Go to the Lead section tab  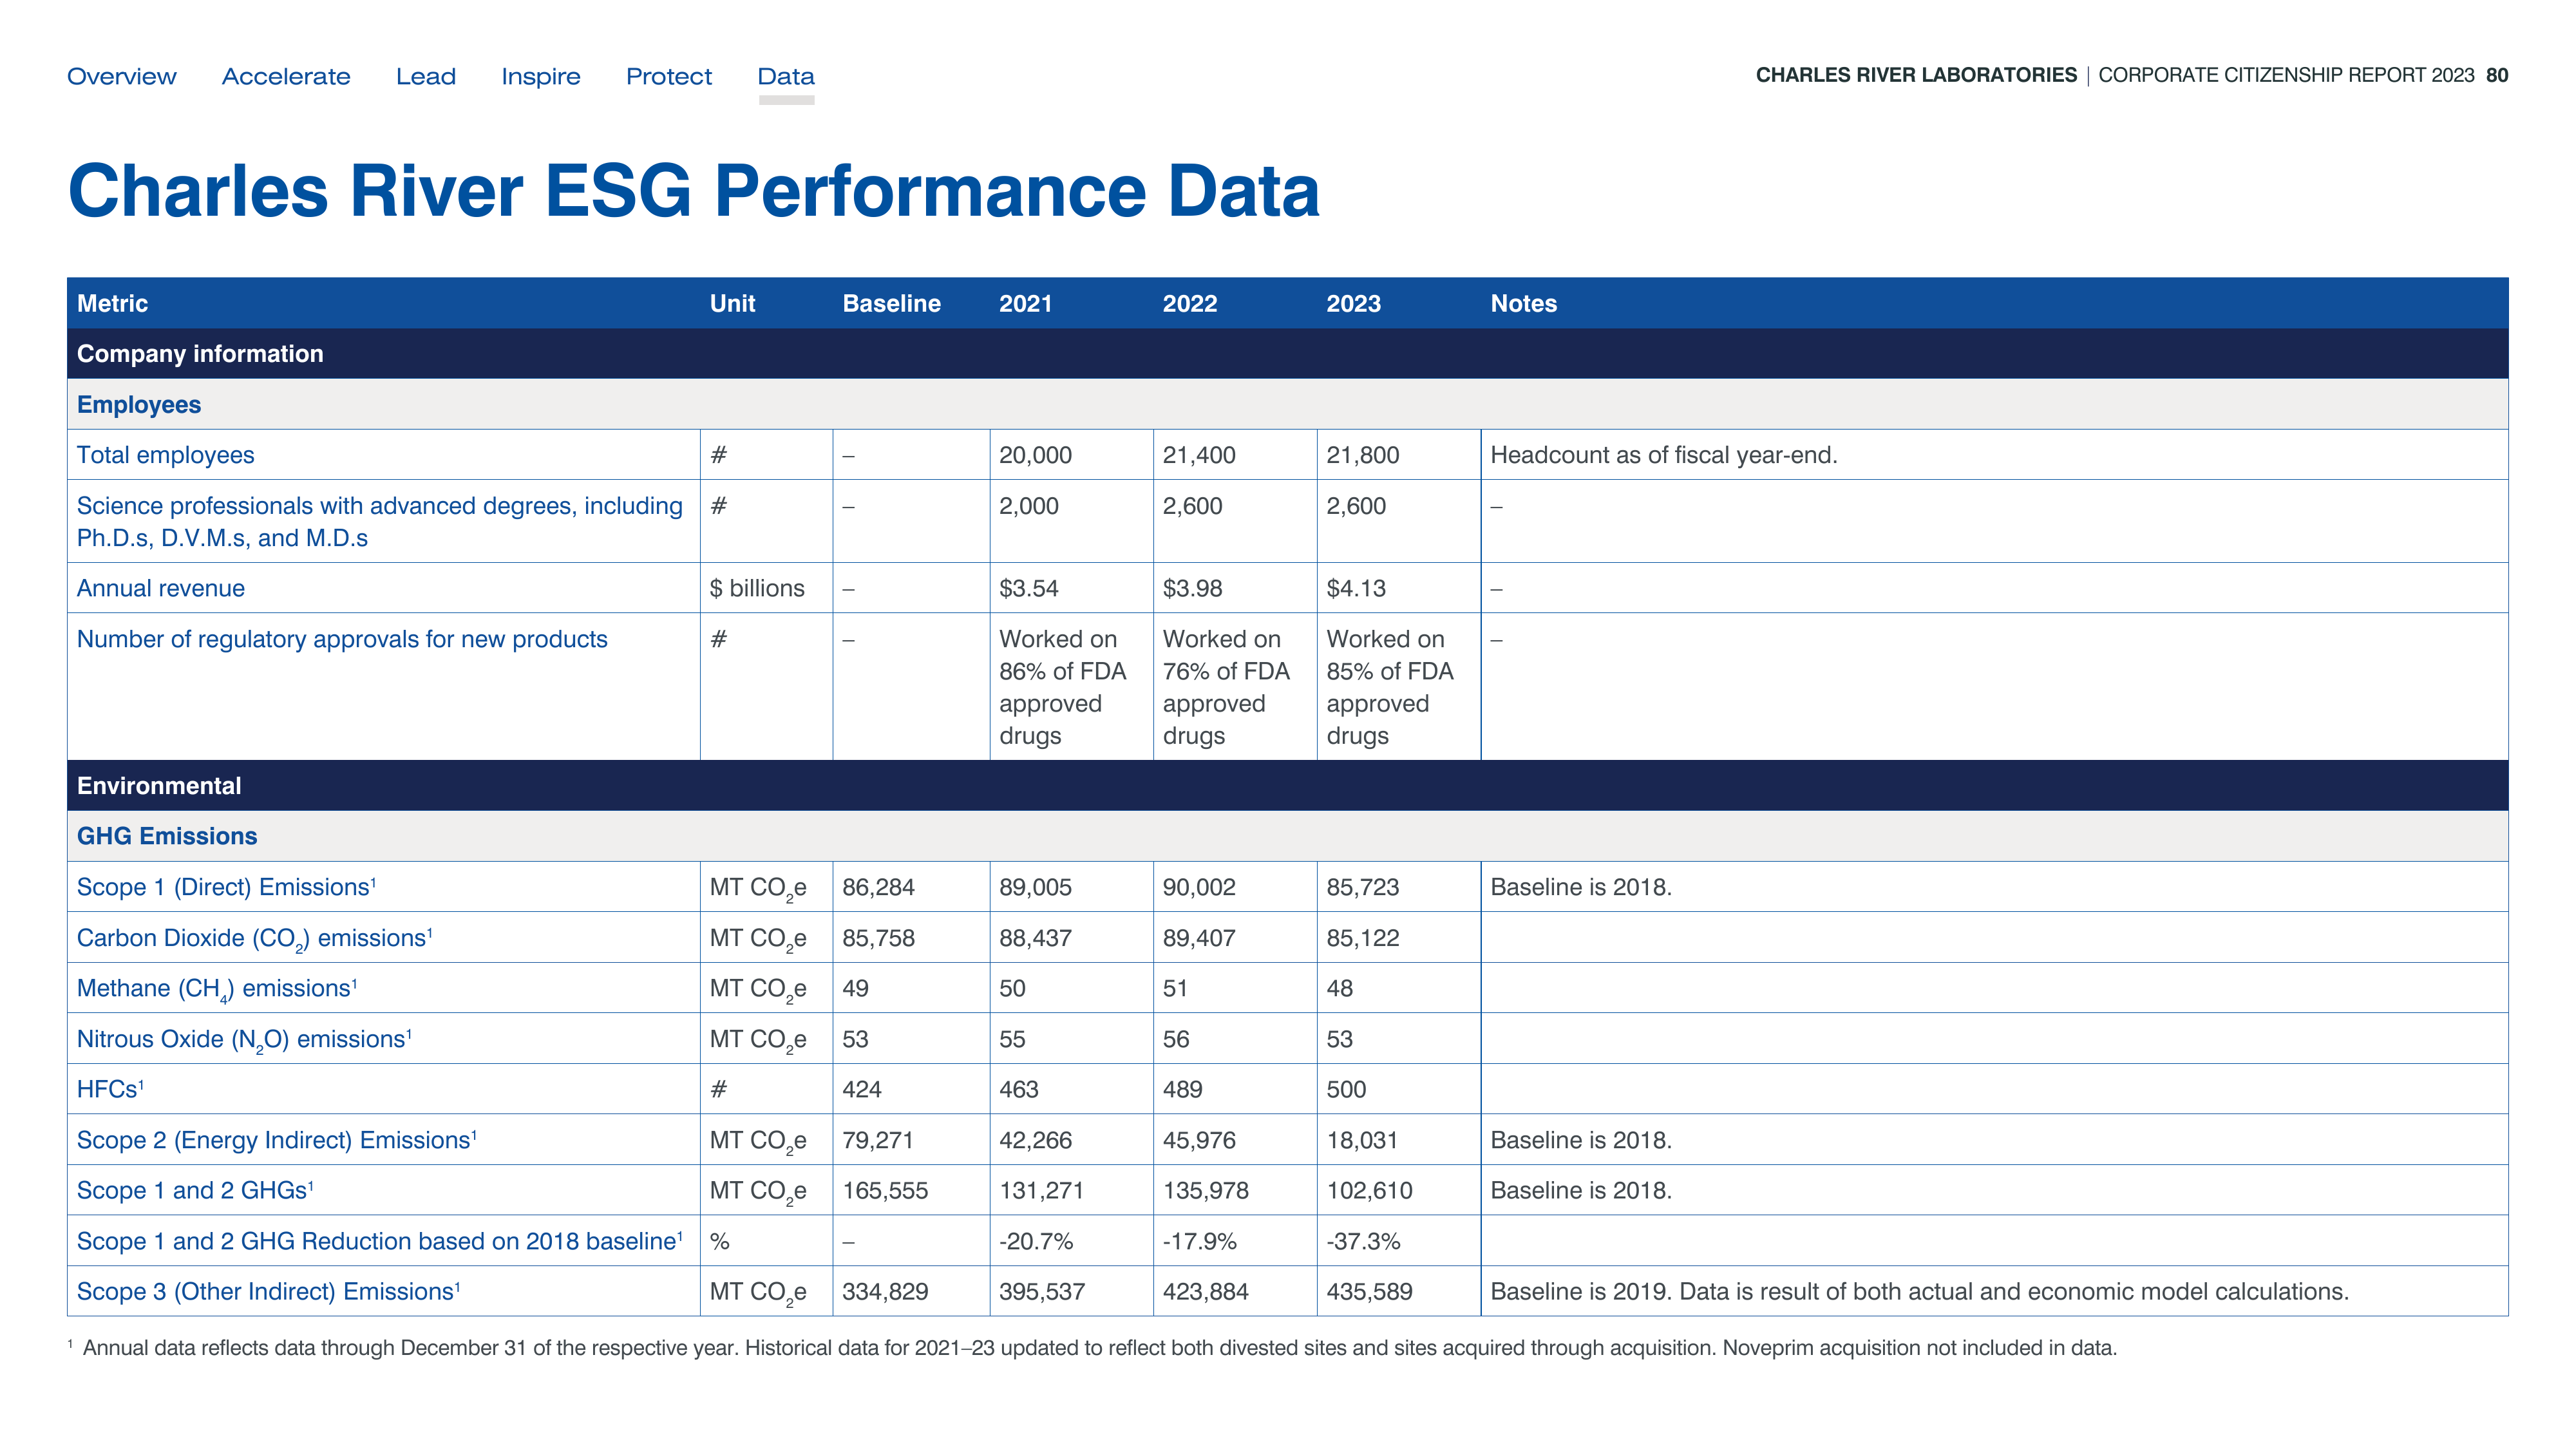tap(426, 76)
